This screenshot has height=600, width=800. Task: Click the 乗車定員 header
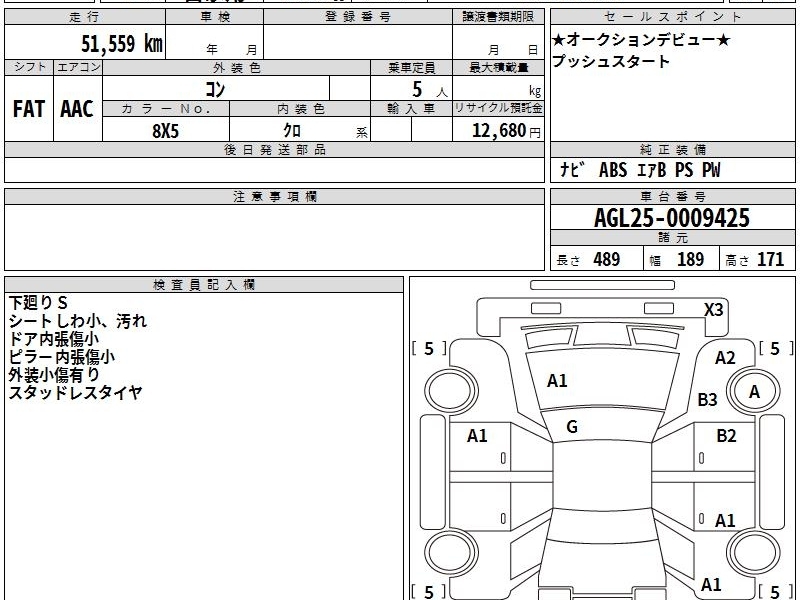[x=411, y=68]
